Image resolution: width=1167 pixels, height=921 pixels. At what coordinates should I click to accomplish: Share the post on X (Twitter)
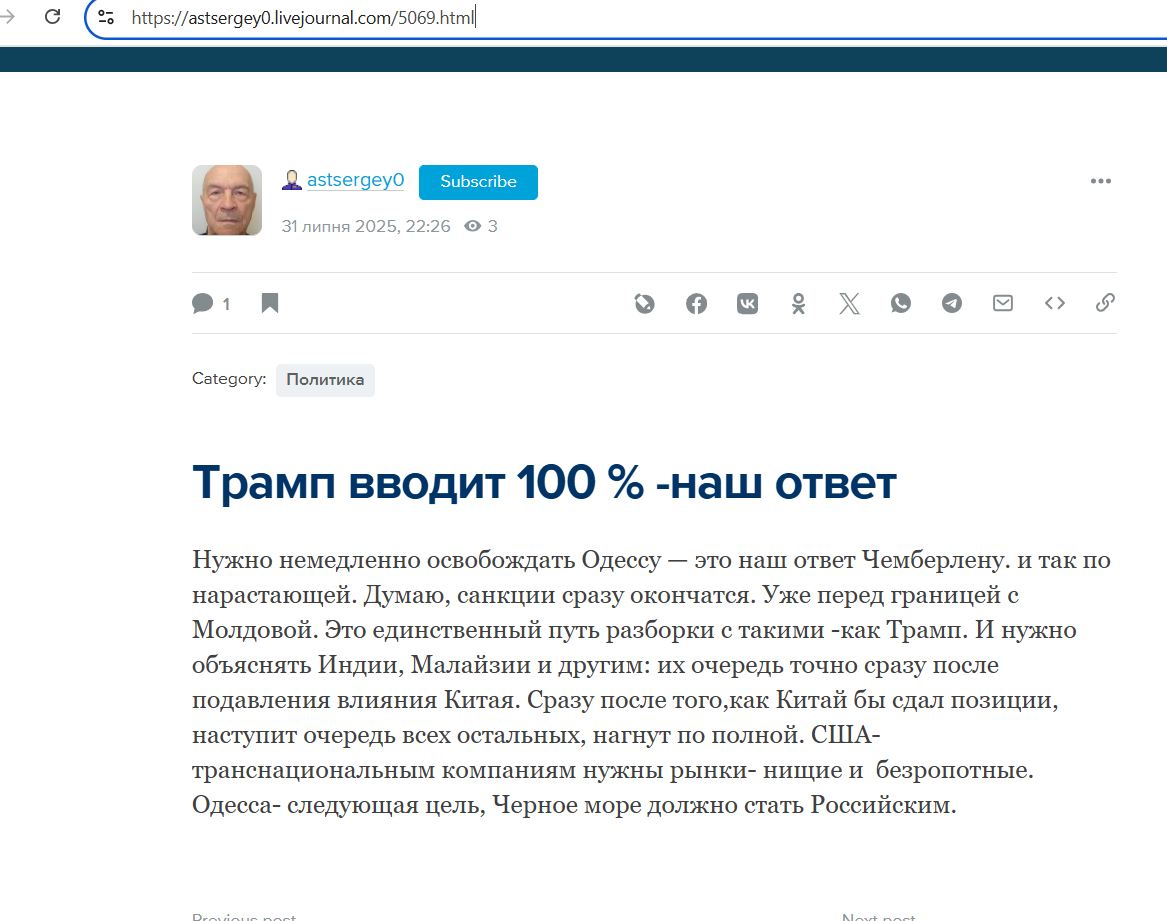[x=849, y=303]
